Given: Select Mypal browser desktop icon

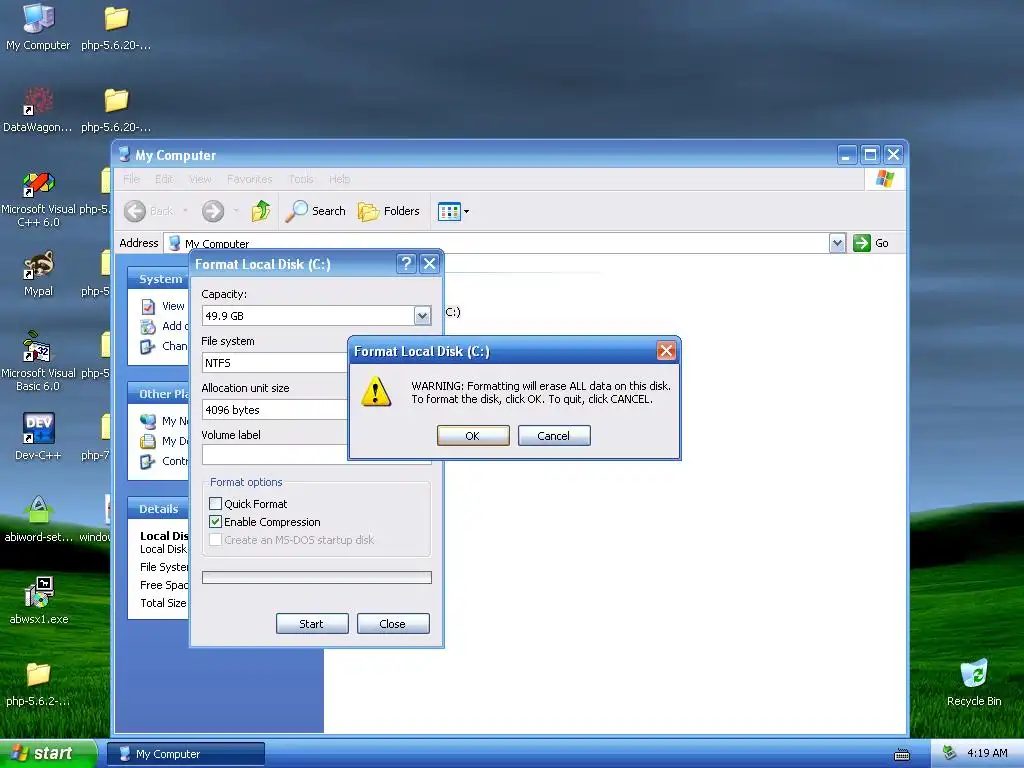Looking at the screenshot, I should click(39, 274).
